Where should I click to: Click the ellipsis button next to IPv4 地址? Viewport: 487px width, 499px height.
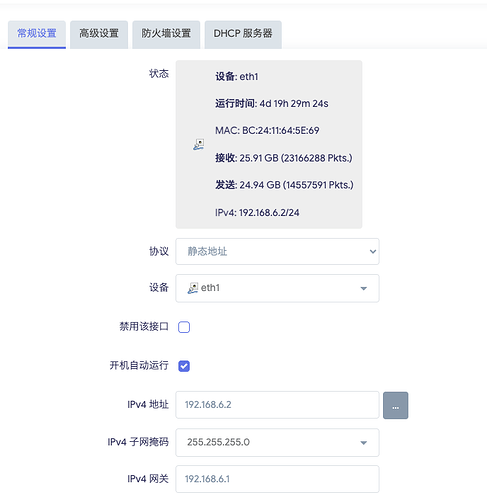point(396,405)
